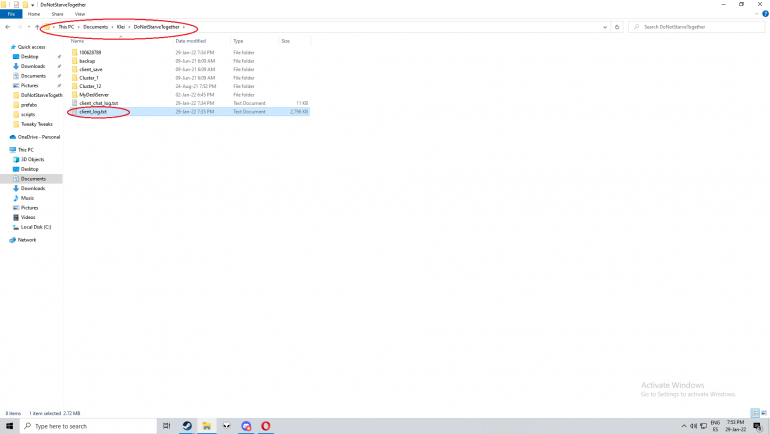The image size is (770, 434).
Task: Sort by the Size column header
Action: [x=285, y=41]
